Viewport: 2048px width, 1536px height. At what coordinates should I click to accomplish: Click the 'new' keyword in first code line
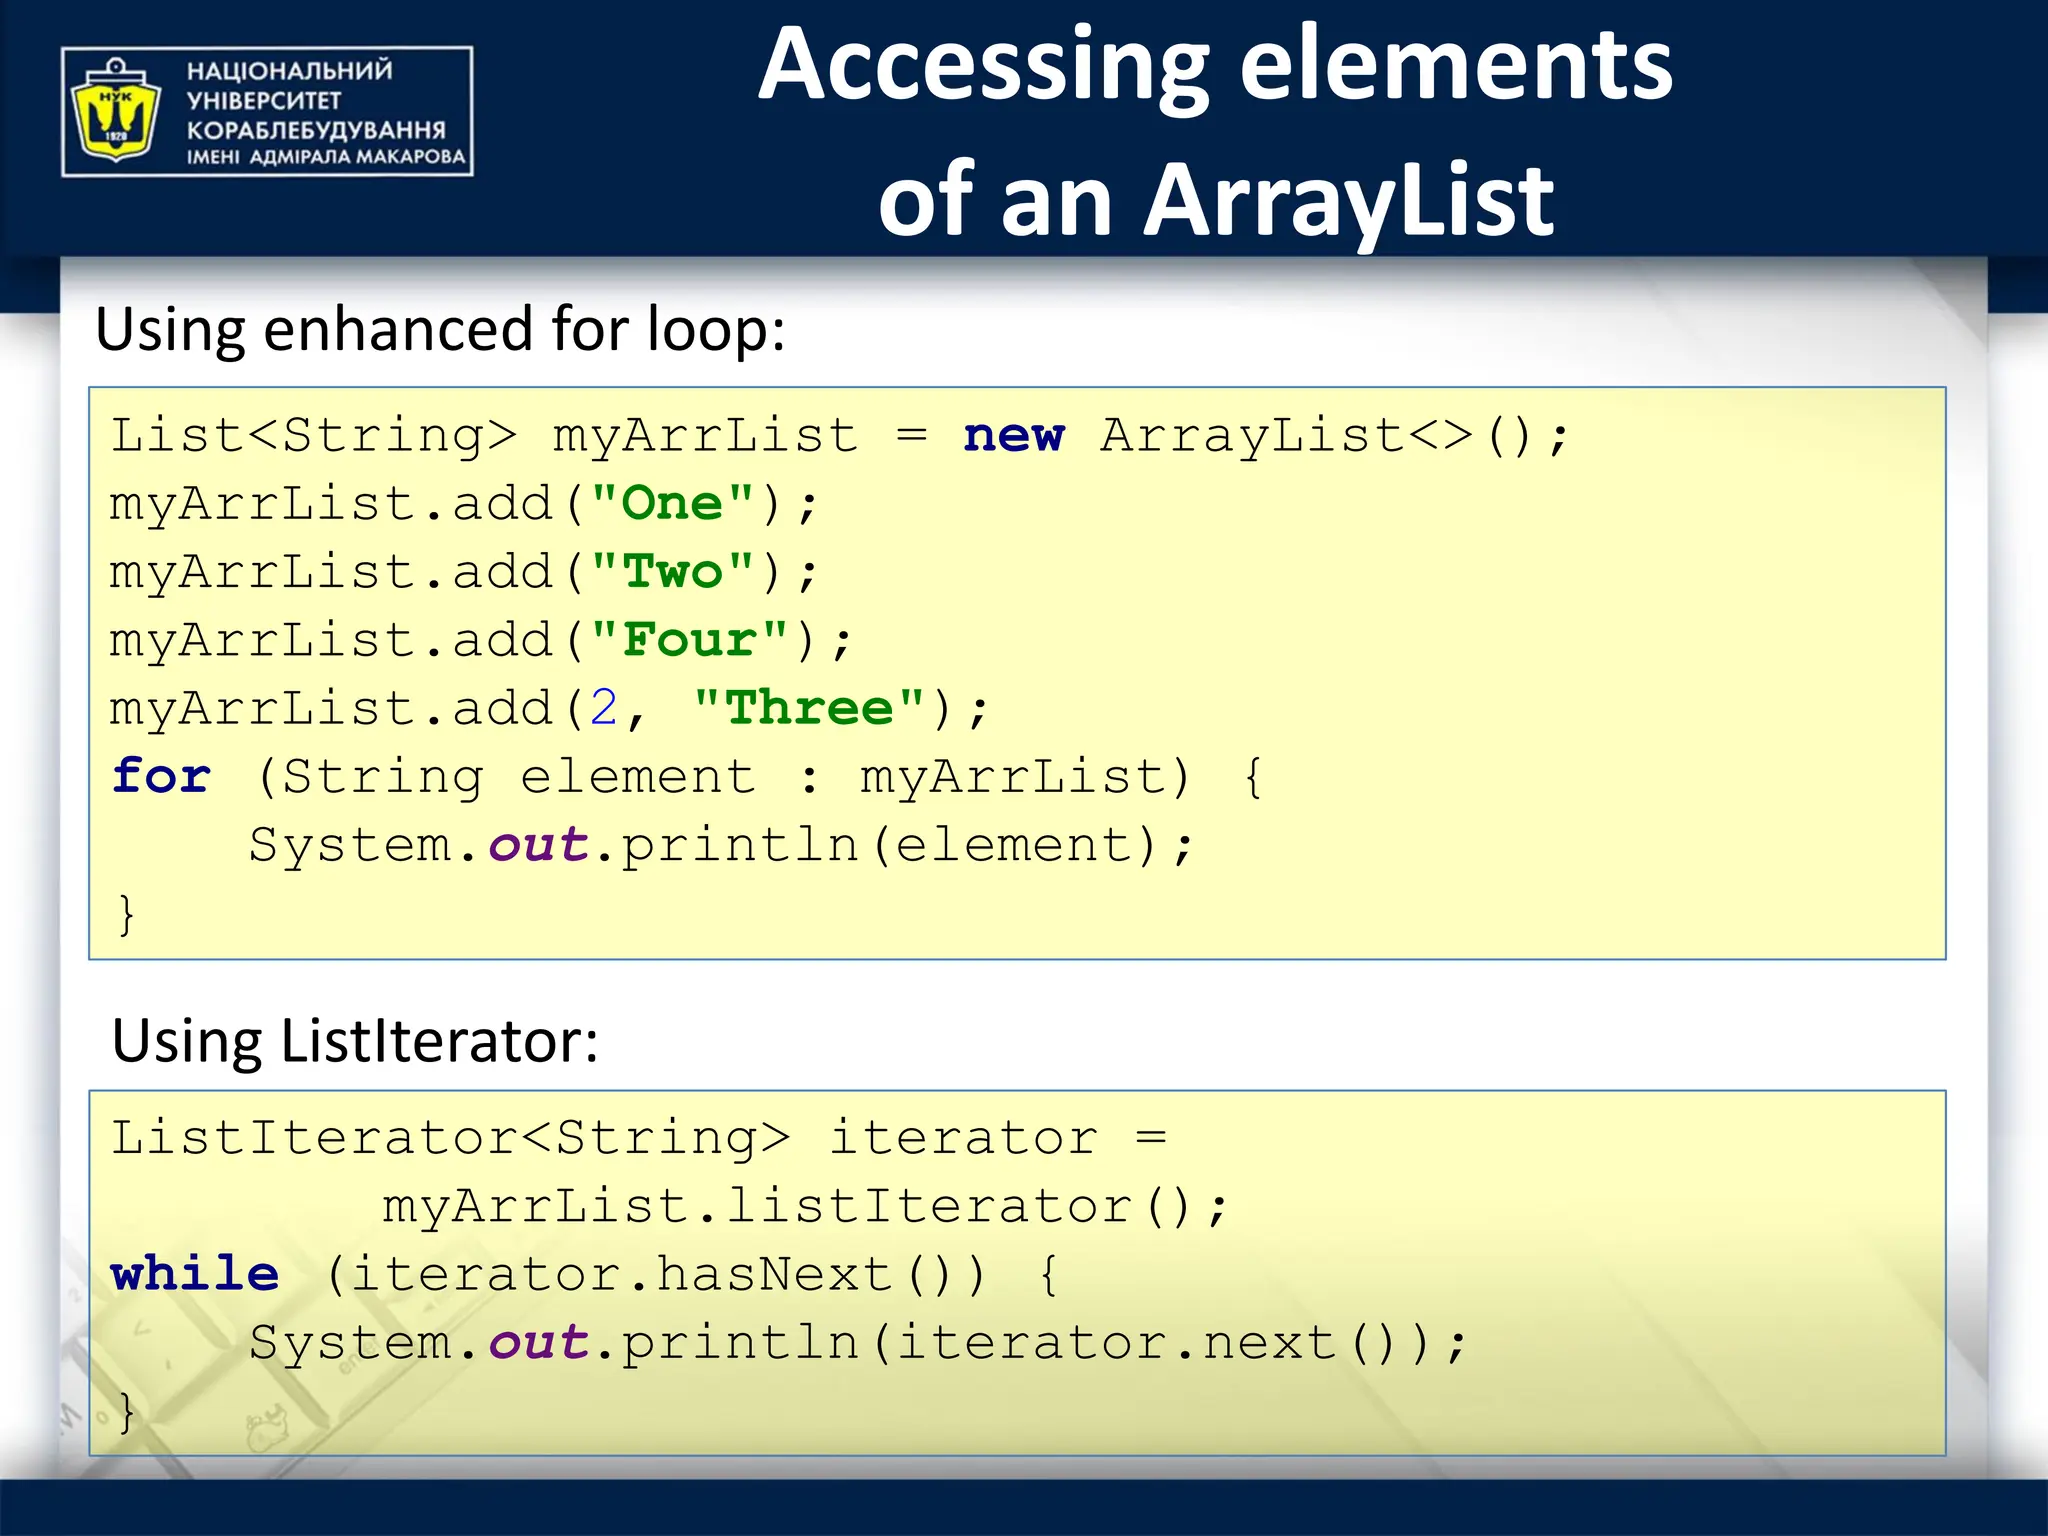1013,436
